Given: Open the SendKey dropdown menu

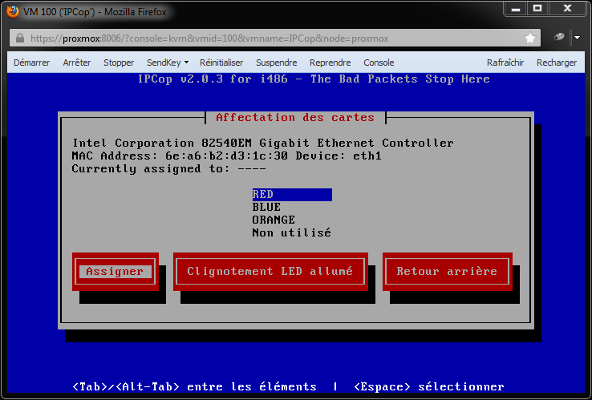Looking at the screenshot, I should click(167, 63).
